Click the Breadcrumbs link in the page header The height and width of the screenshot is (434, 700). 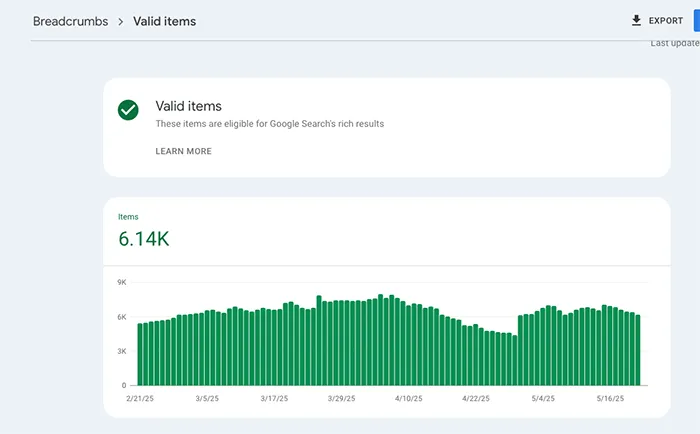click(71, 21)
